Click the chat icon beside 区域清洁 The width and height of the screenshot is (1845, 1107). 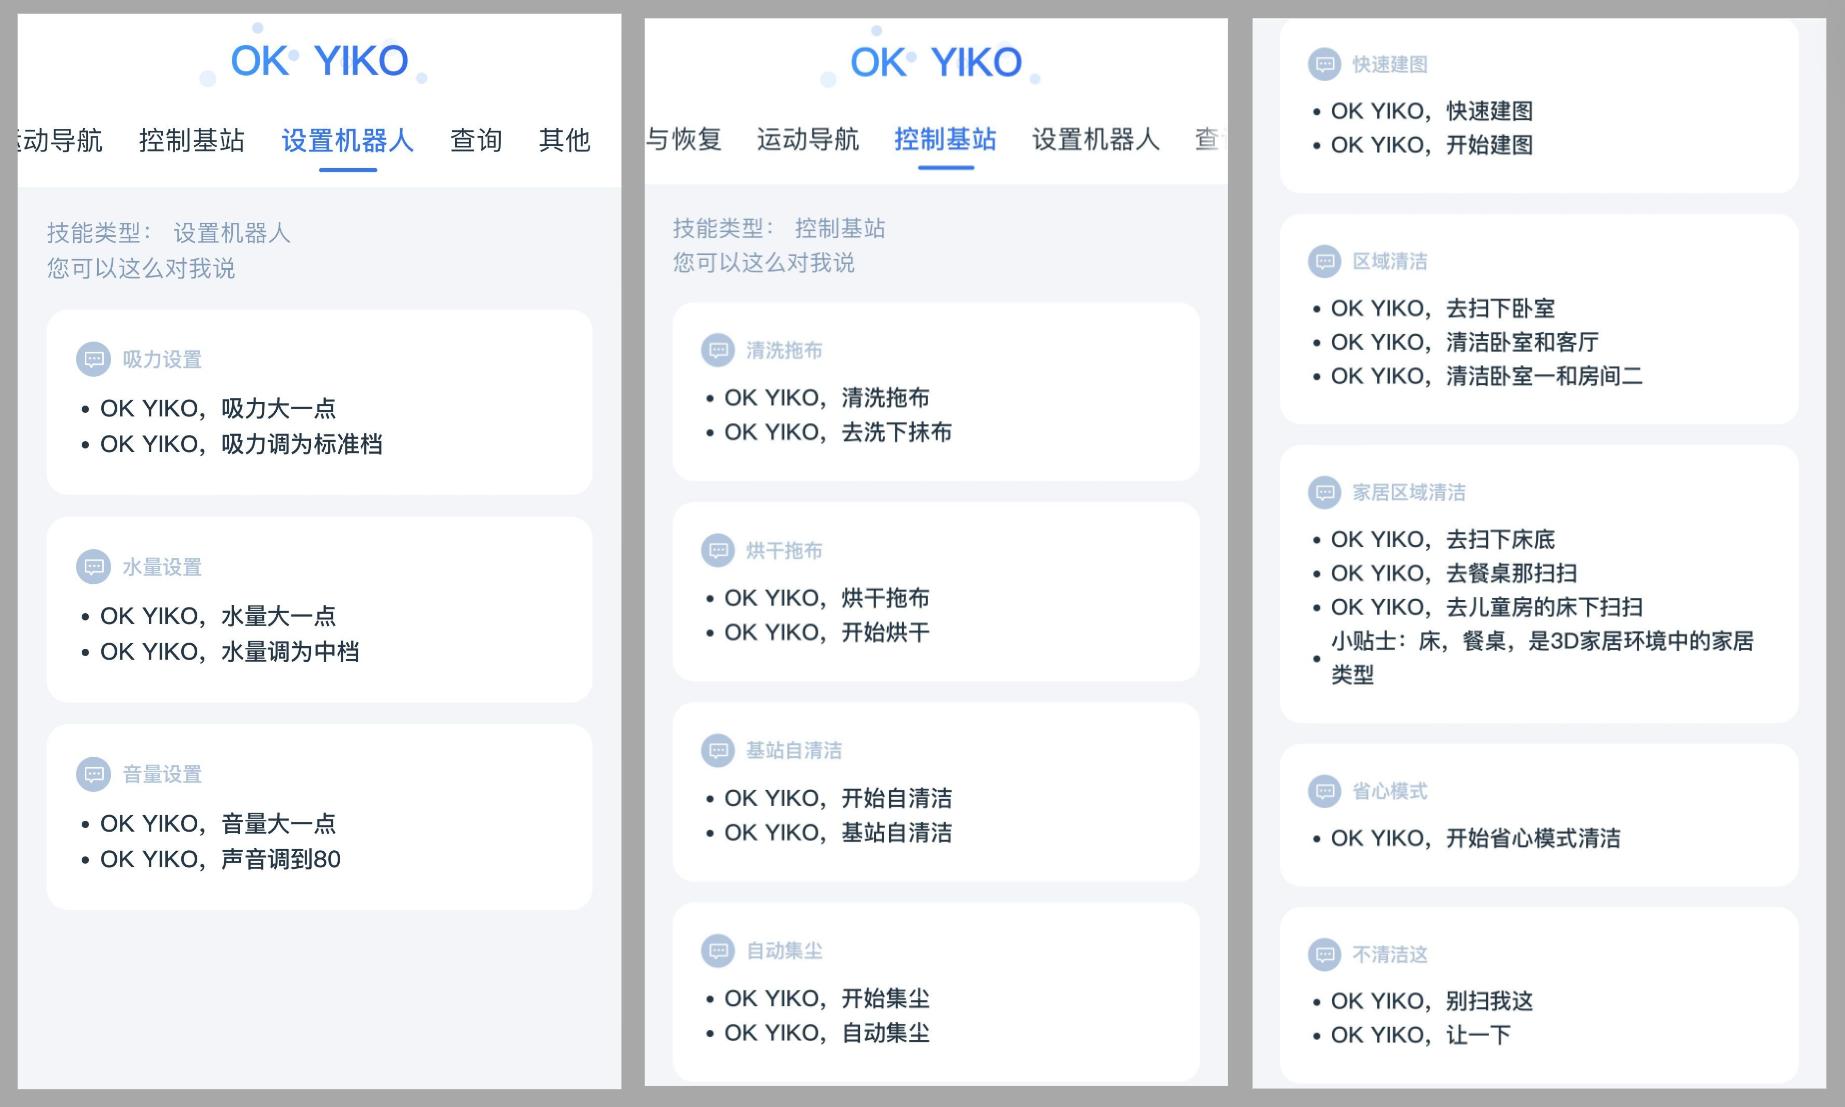1325,261
